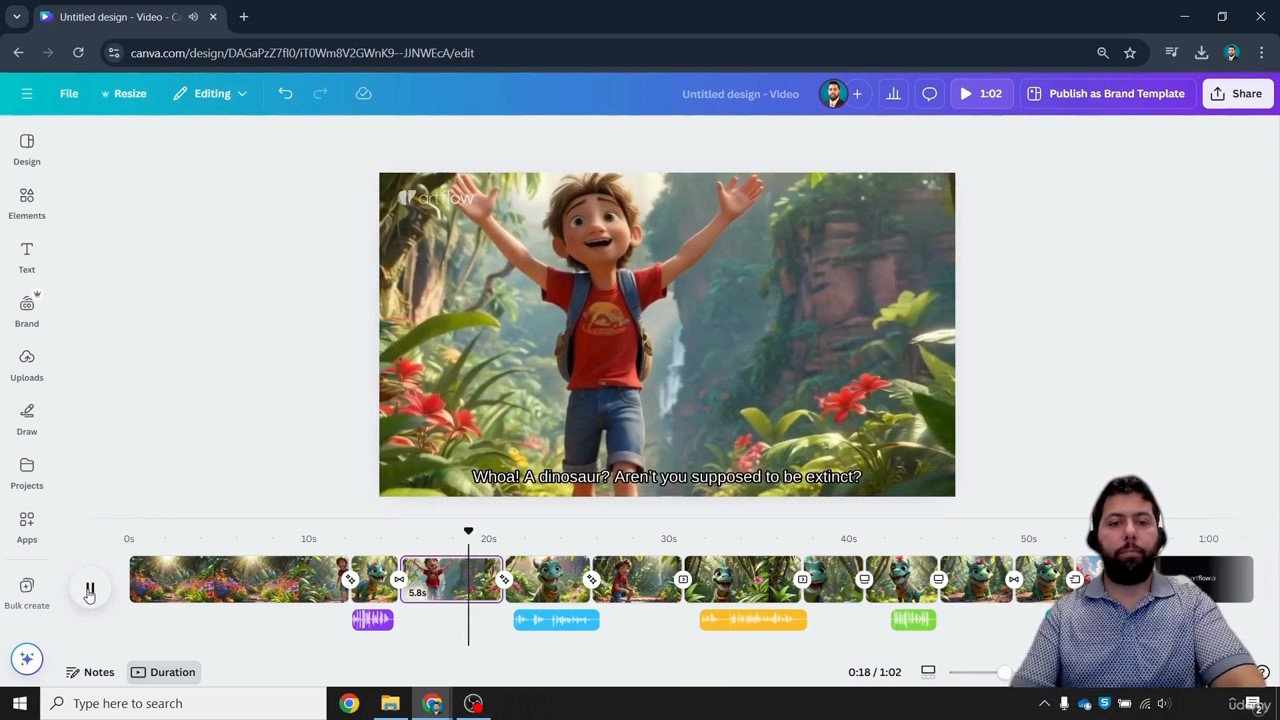The height and width of the screenshot is (720, 1280).
Task: Open browser zoom magnifier icon
Action: (1103, 53)
